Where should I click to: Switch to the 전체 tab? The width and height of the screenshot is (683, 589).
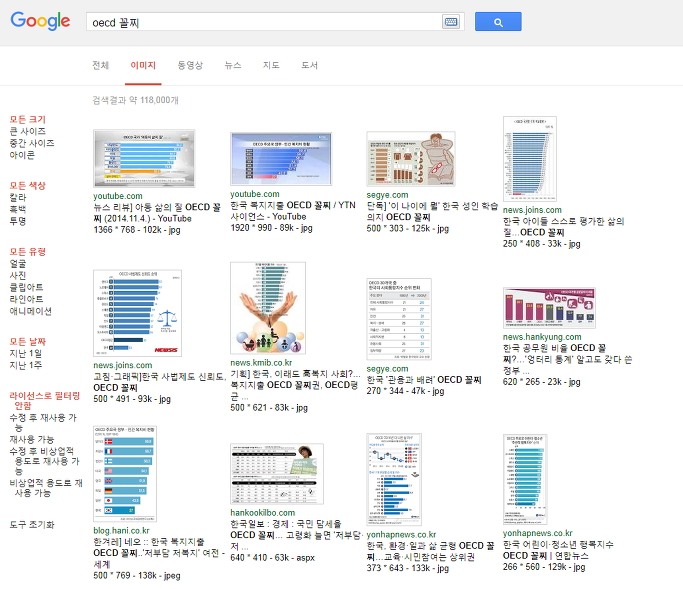[101, 65]
